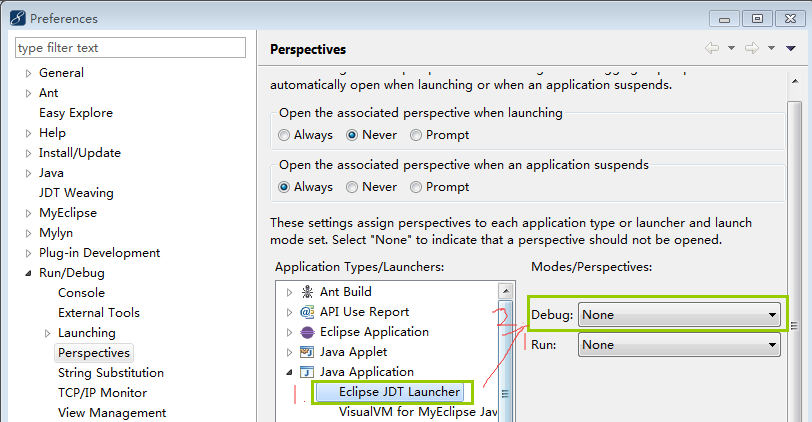Collapse the Run/Debug preferences node
Screen dimensions: 812x422
tap(28, 273)
